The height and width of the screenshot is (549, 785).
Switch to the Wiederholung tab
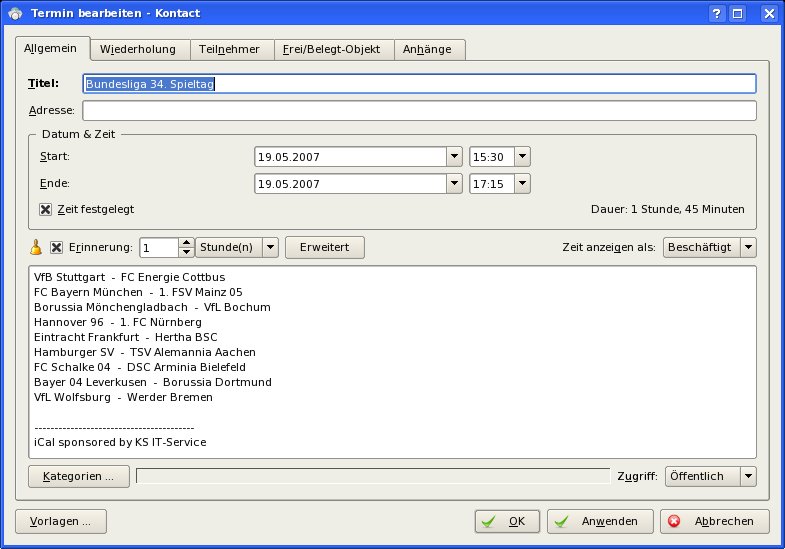click(x=138, y=50)
